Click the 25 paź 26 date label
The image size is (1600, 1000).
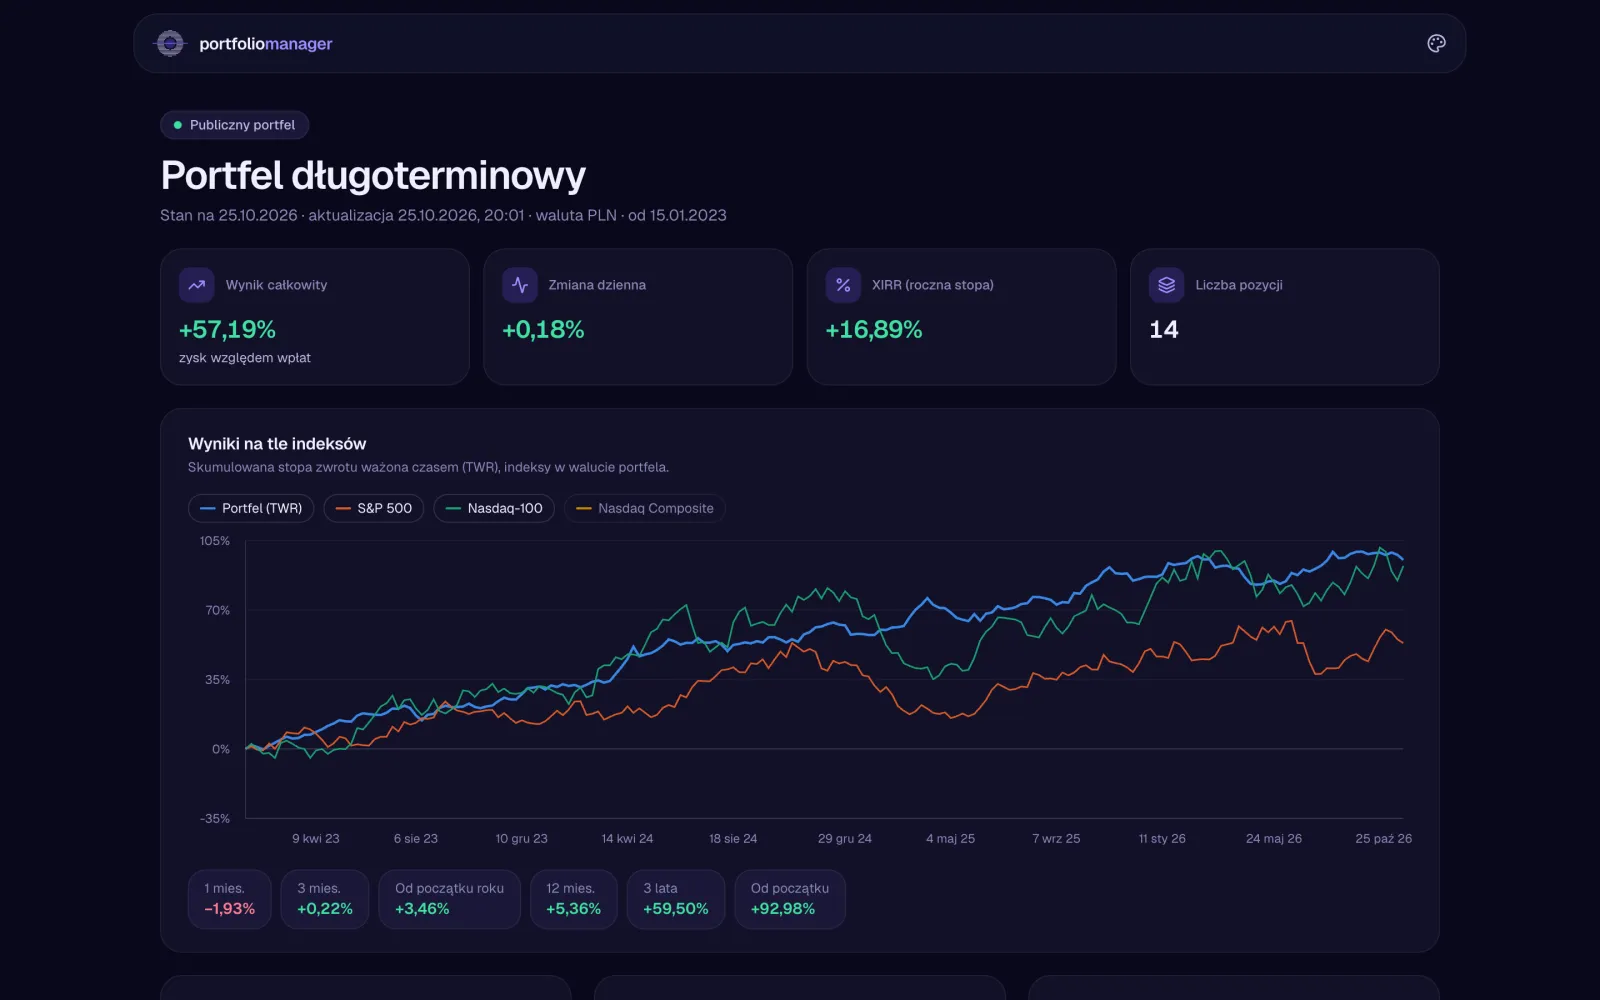[x=1384, y=839]
